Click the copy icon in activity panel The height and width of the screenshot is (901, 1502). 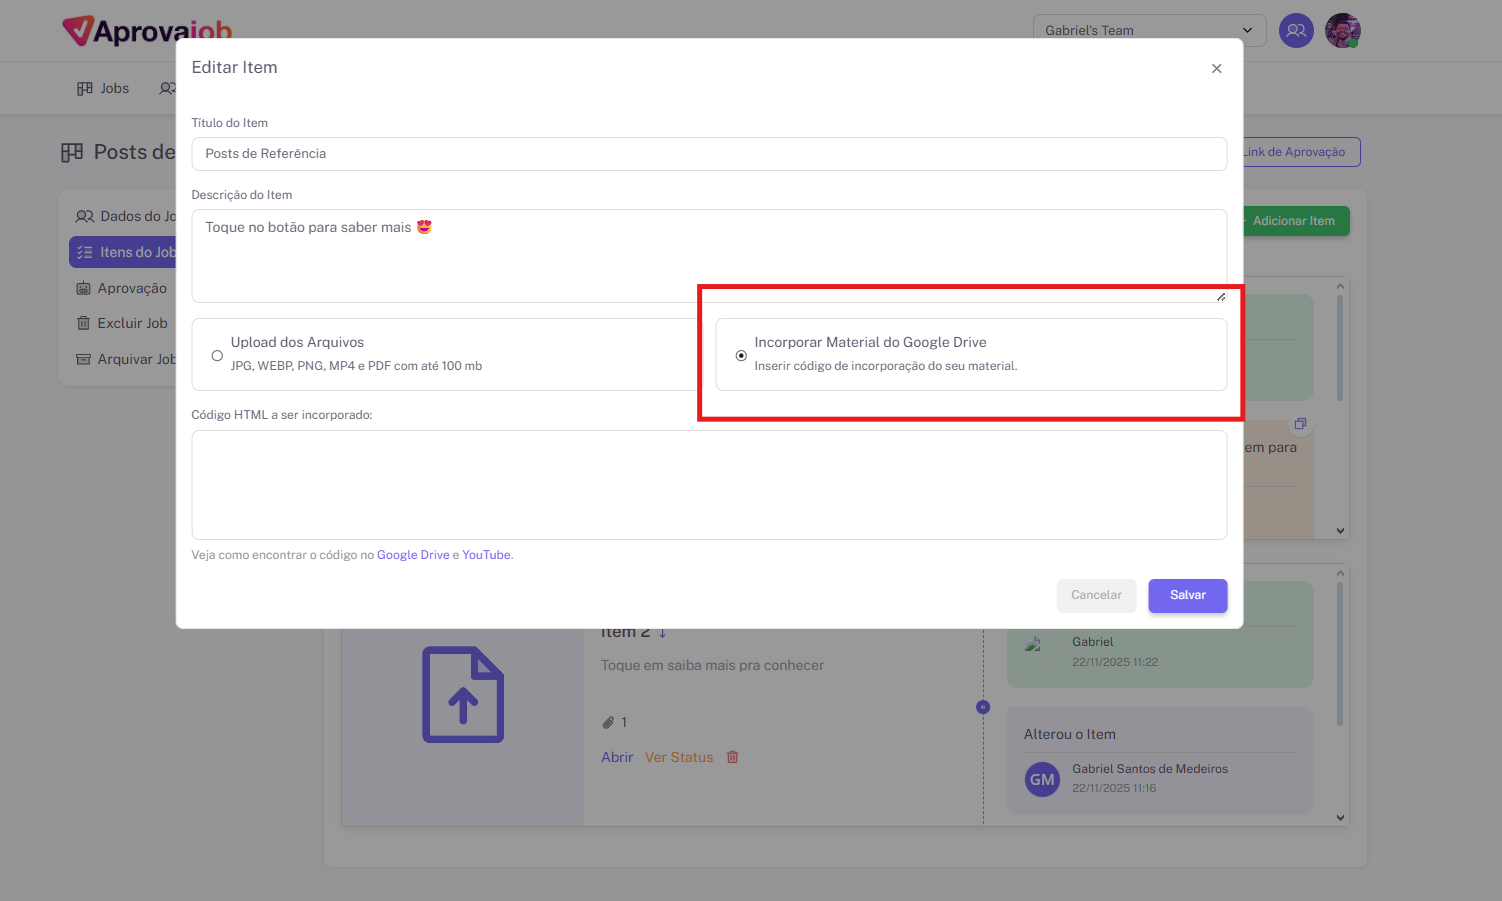(1300, 423)
